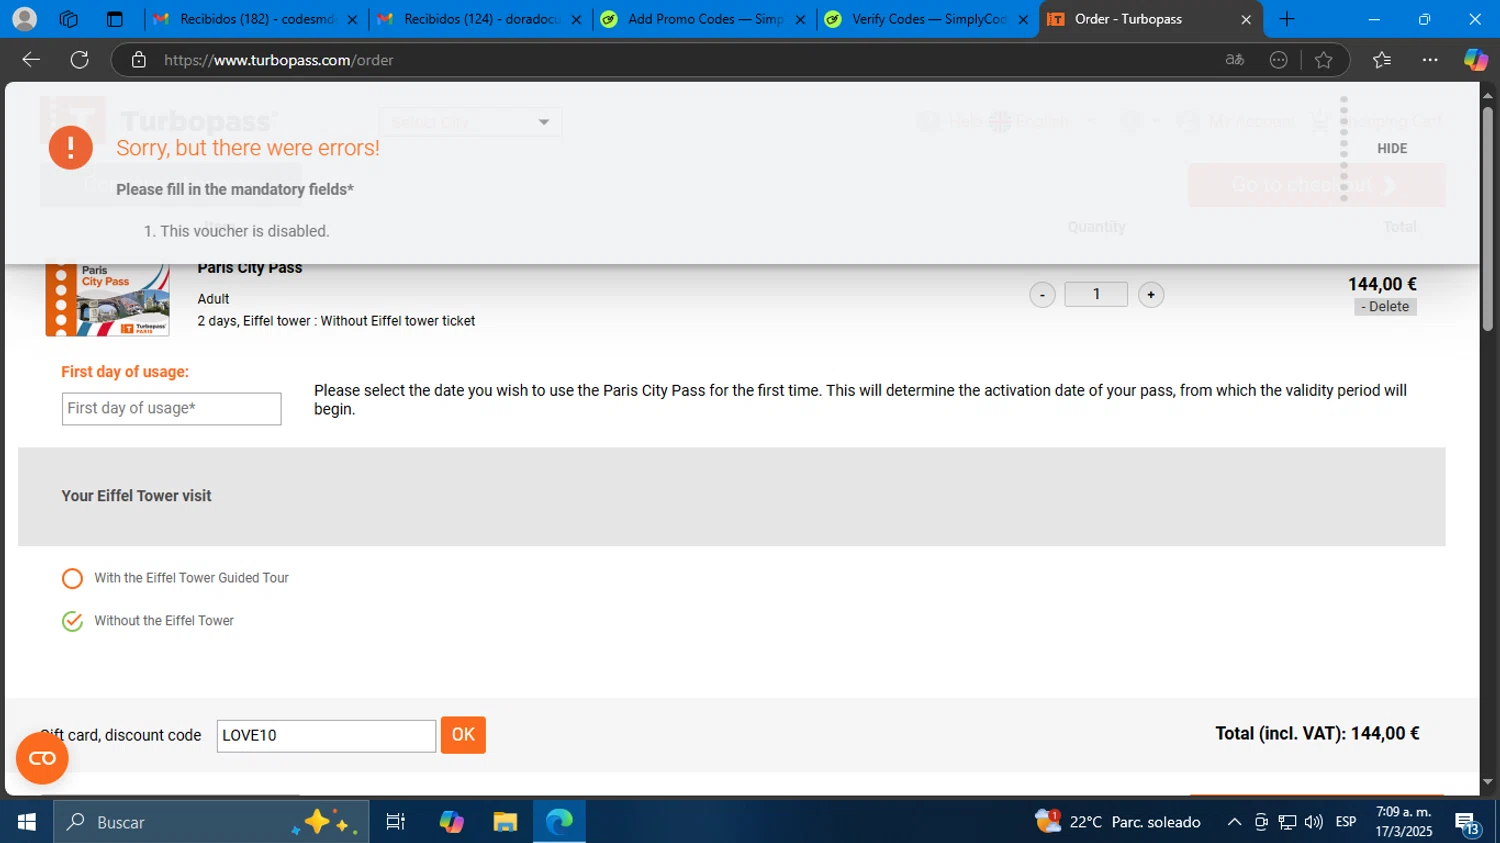The width and height of the screenshot is (1500, 843).
Task: Click the Your Eiffel Tower visit heading
Action: click(x=136, y=496)
